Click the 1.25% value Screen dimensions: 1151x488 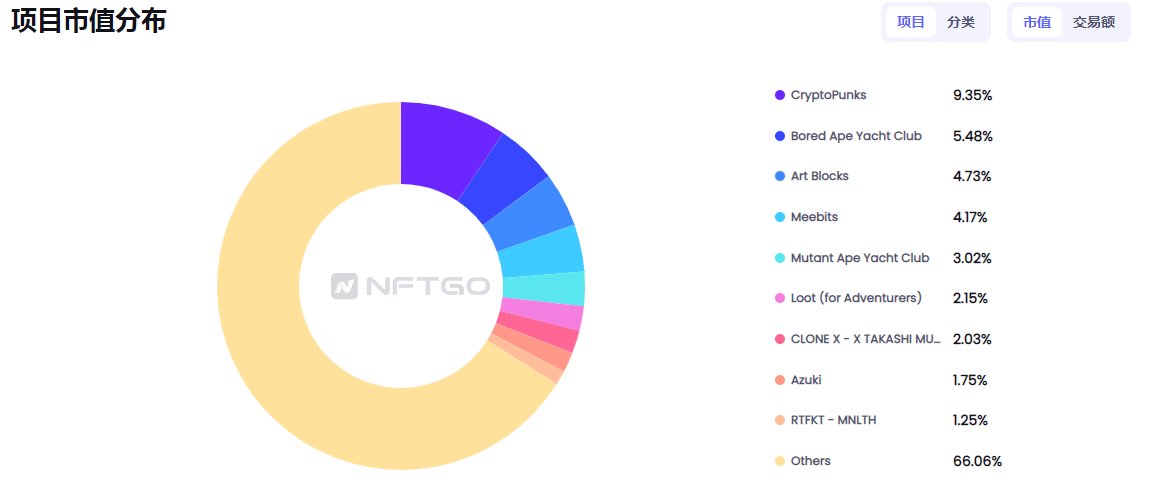click(970, 420)
